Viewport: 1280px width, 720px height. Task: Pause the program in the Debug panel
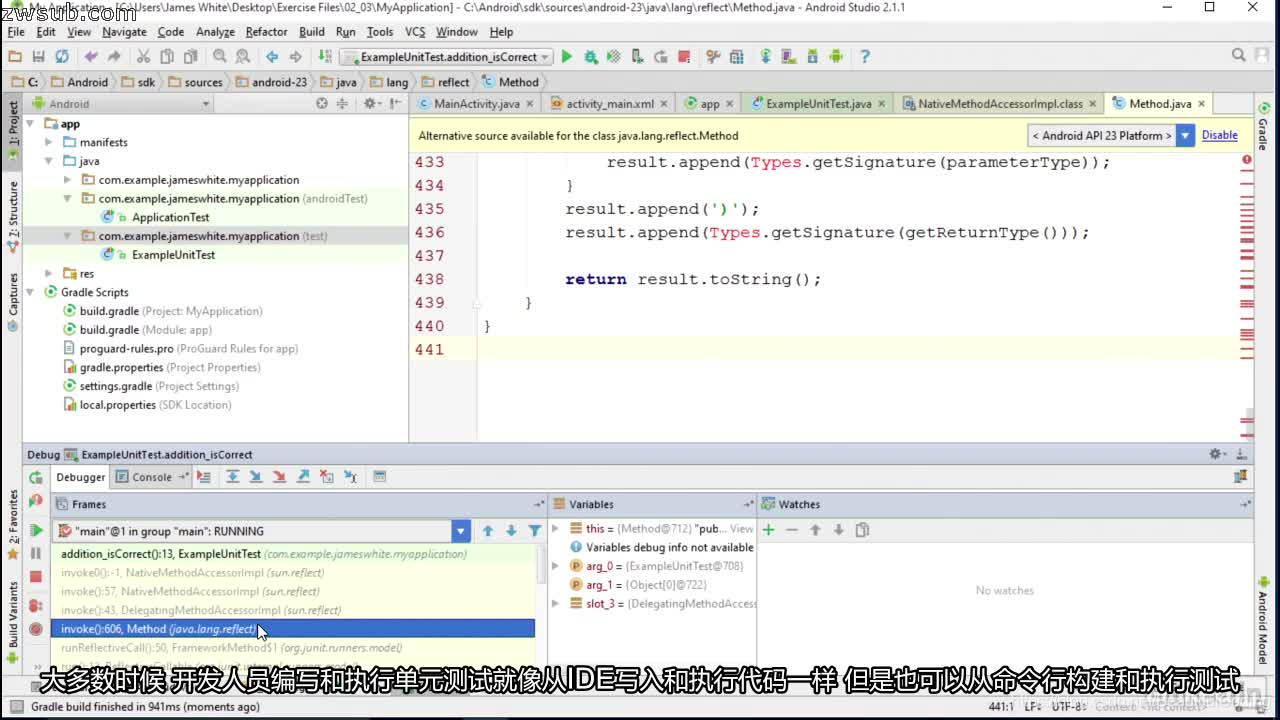coord(36,553)
